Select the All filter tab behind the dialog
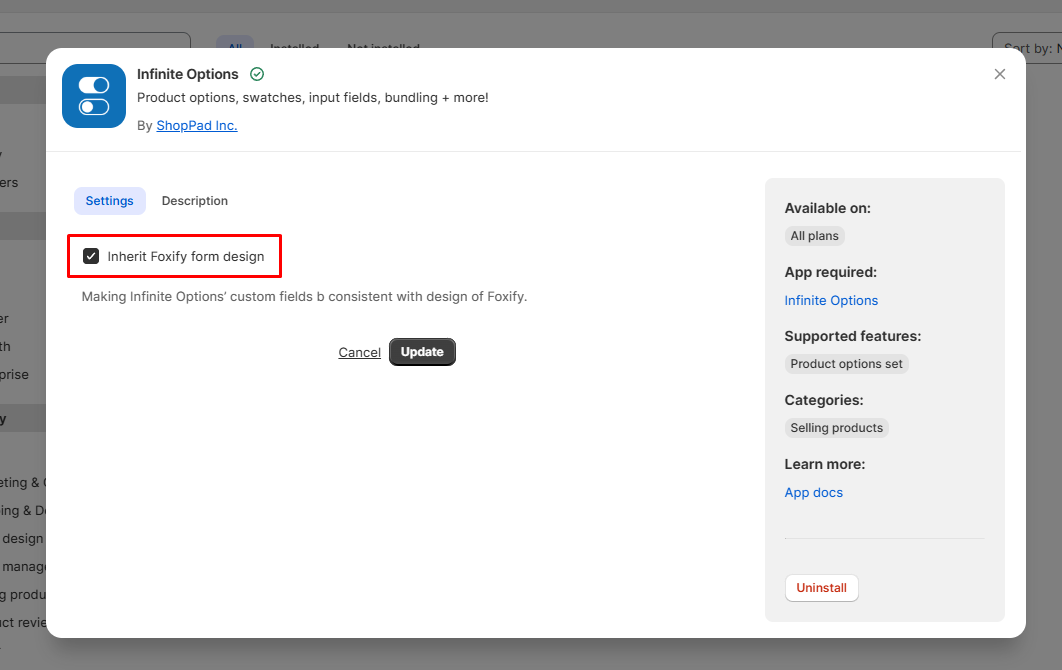 click(235, 43)
